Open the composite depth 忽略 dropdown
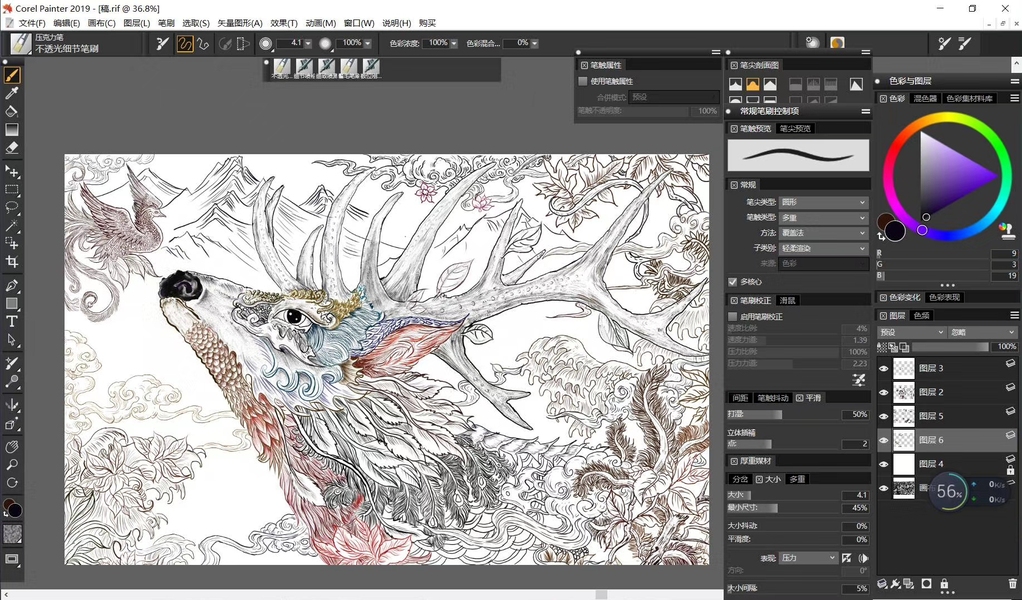The width and height of the screenshot is (1022, 600). [x=981, y=332]
